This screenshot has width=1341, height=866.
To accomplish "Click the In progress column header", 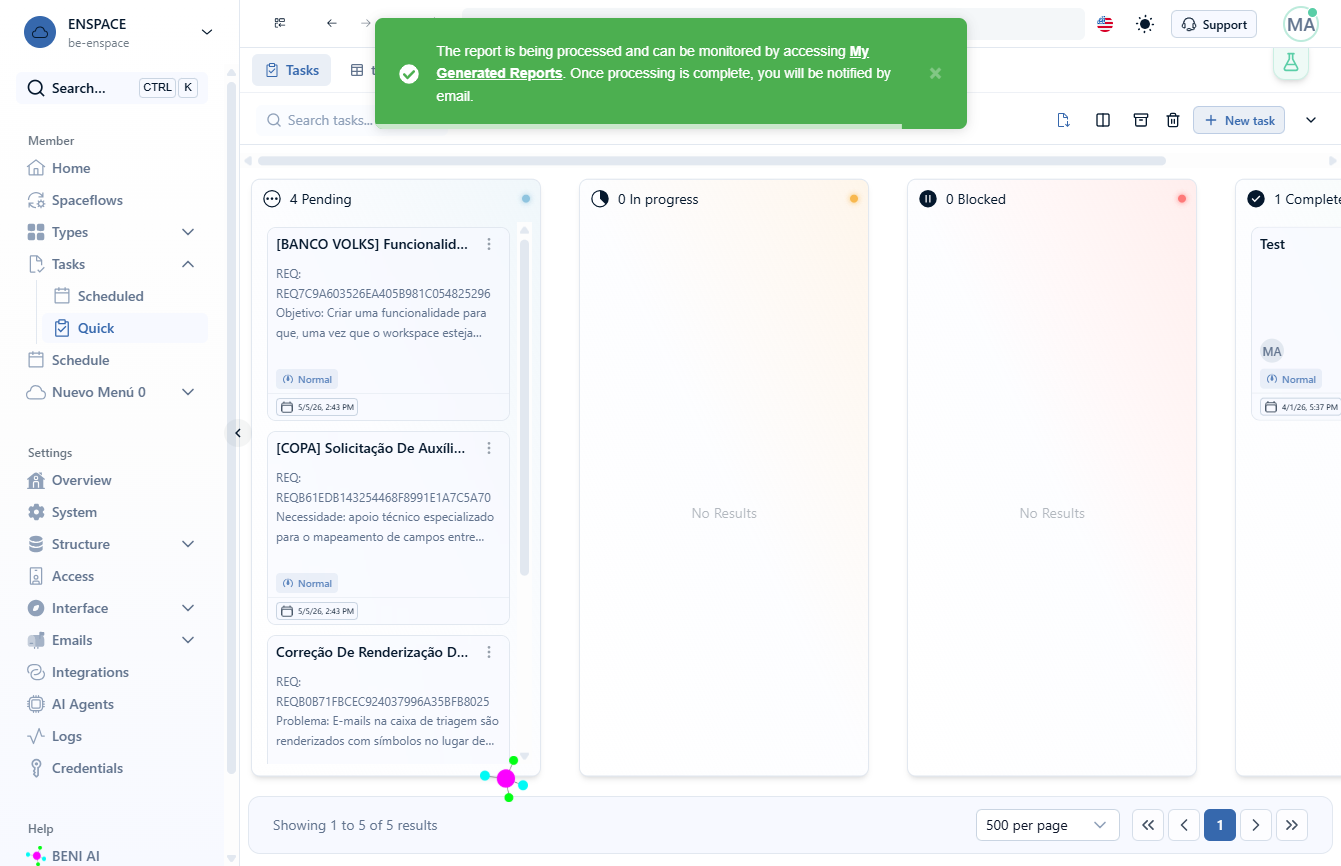I will click(x=724, y=199).
